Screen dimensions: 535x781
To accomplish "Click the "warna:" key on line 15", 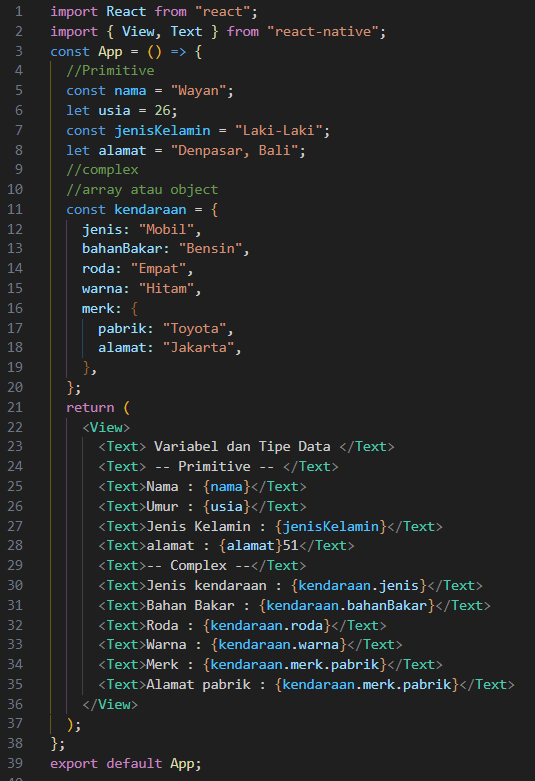I will (x=106, y=289).
